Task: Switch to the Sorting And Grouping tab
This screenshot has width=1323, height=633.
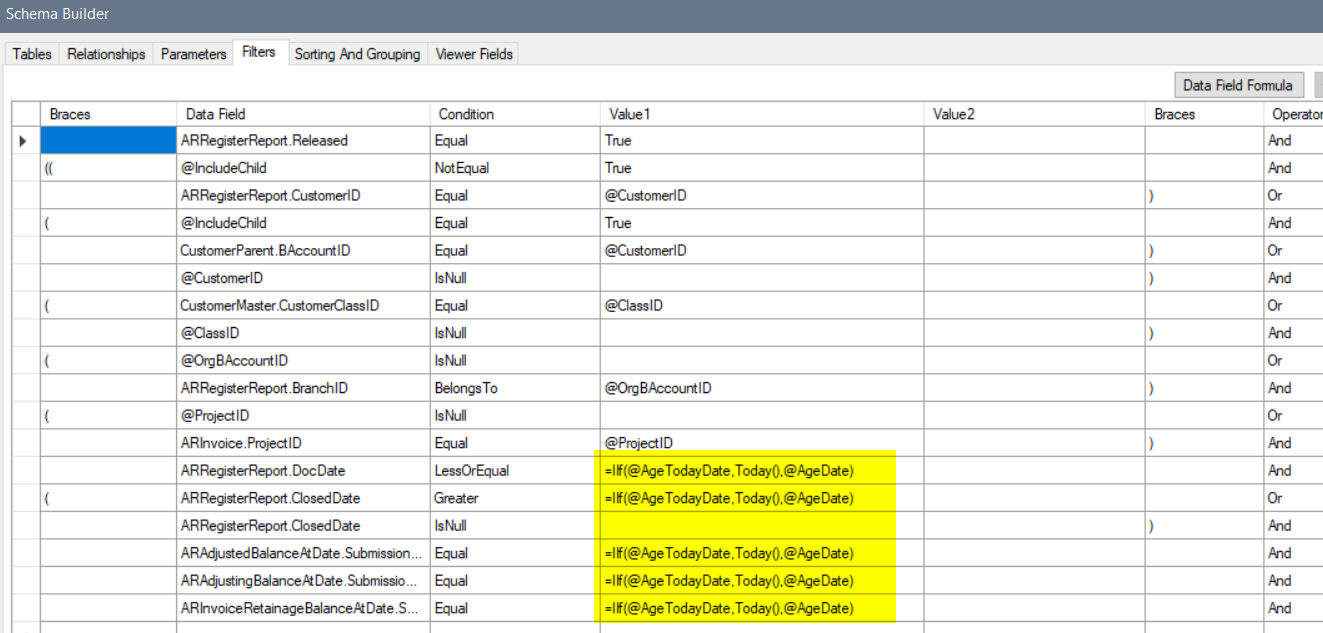Action: 357,54
